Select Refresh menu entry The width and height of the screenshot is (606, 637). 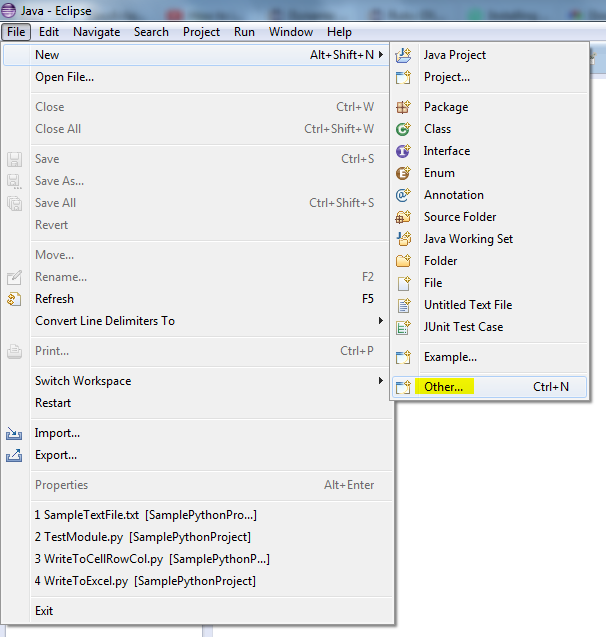[x=197, y=299]
